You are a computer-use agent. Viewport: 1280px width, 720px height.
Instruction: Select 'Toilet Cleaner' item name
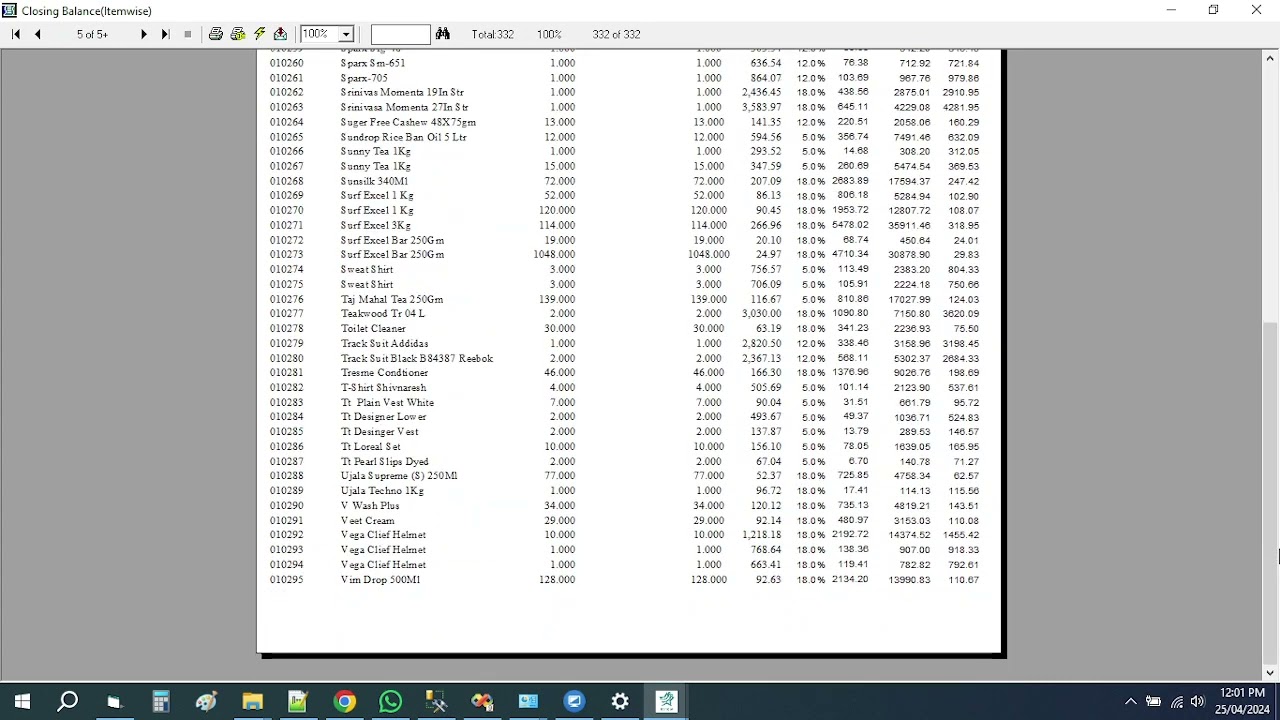(373, 328)
